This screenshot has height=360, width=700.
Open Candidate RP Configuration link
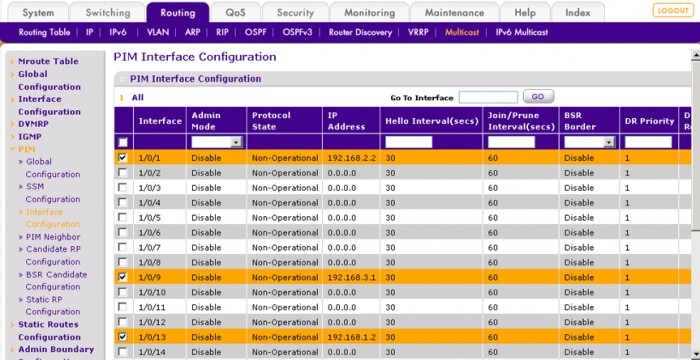53,255
